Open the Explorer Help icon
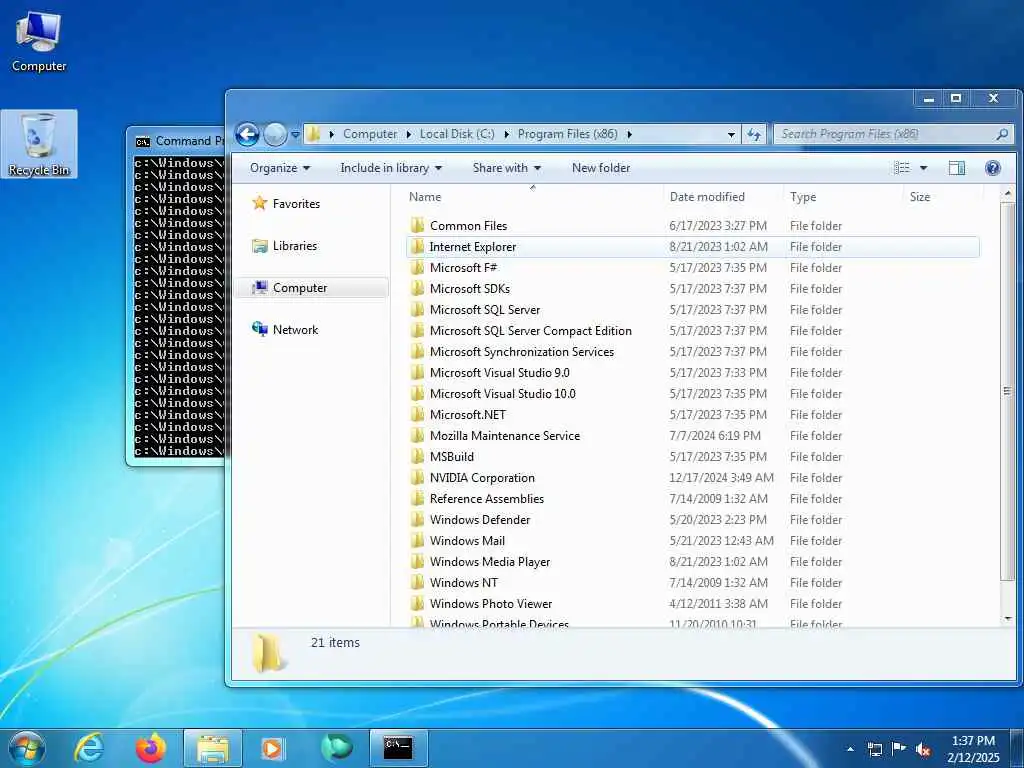The image size is (1024, 768). pyautogui.click(x=993, y=168)
